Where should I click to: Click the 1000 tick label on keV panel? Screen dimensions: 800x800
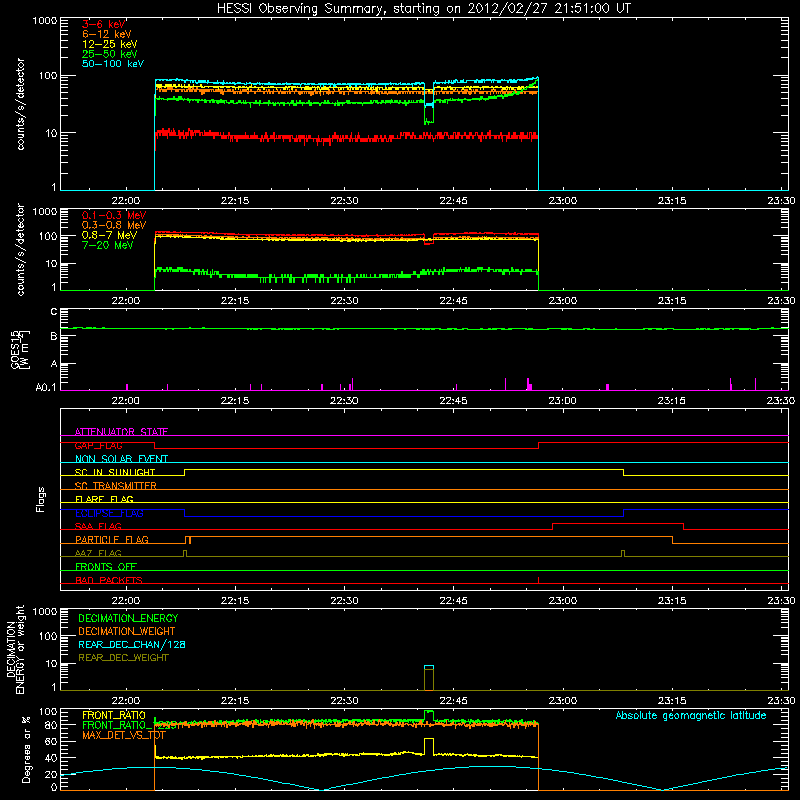coord(45,21)
